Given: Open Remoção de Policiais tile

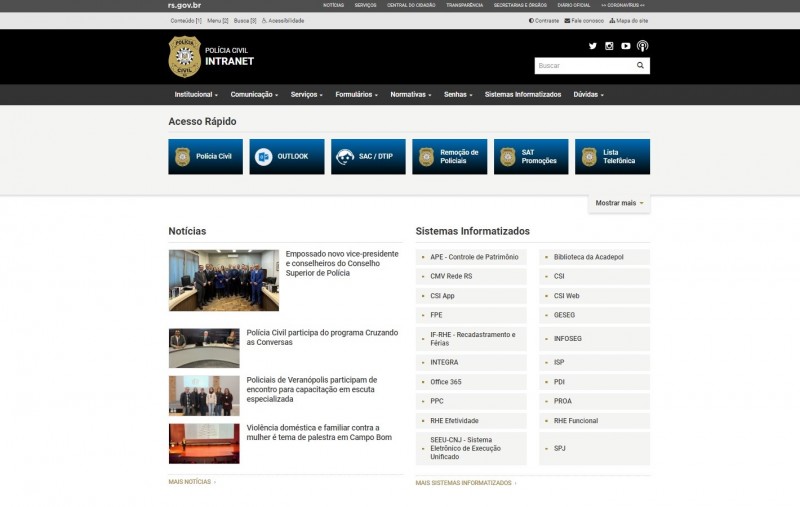Looking at the screenshot, I should point(449,157).
